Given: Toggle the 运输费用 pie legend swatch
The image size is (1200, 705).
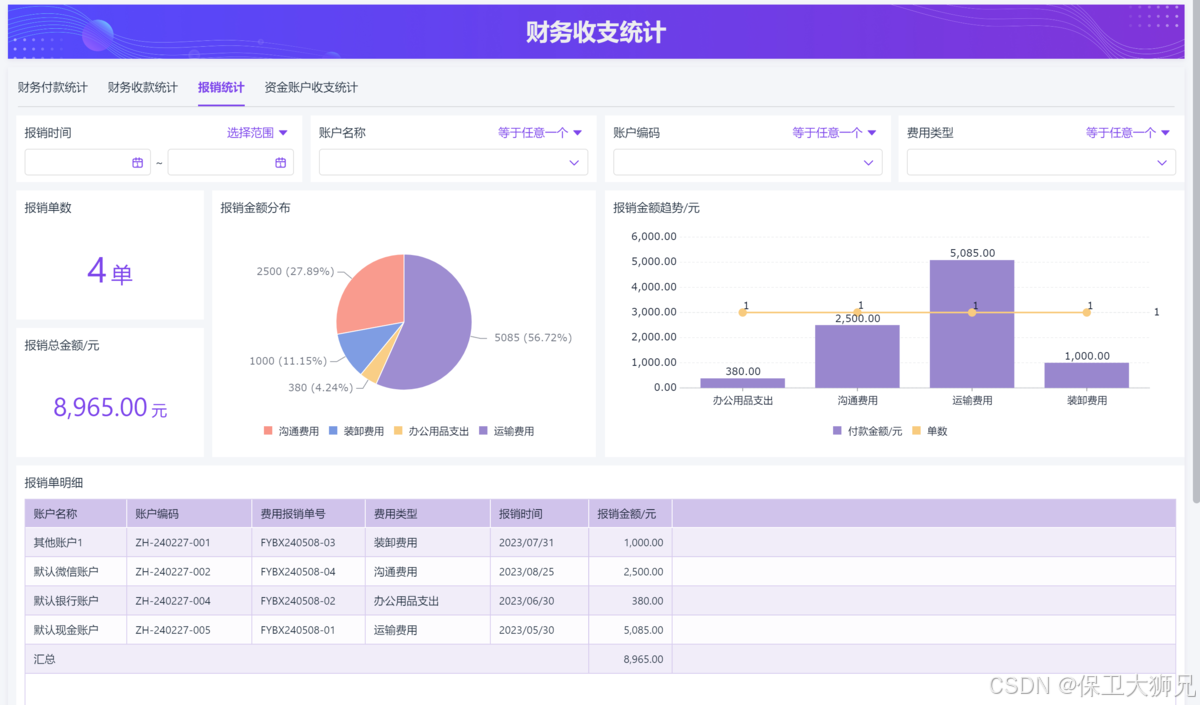Looking at the screenshot, I should [x=484, y=431].
